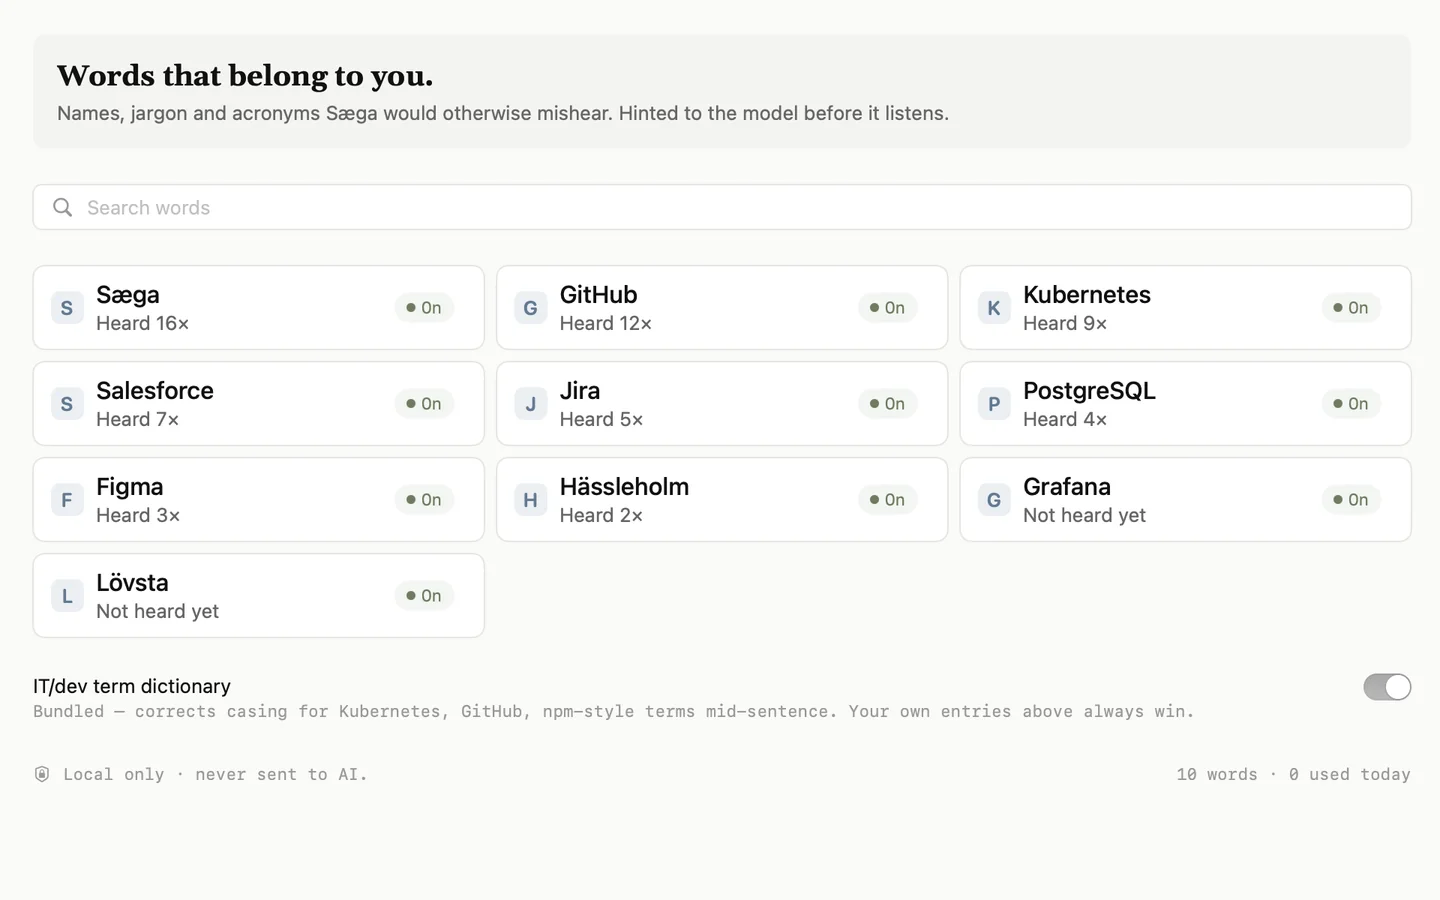Click the H letter badge for Hässleholm
This screenshot has height=900, width=1440.
(x=530, y=500)
